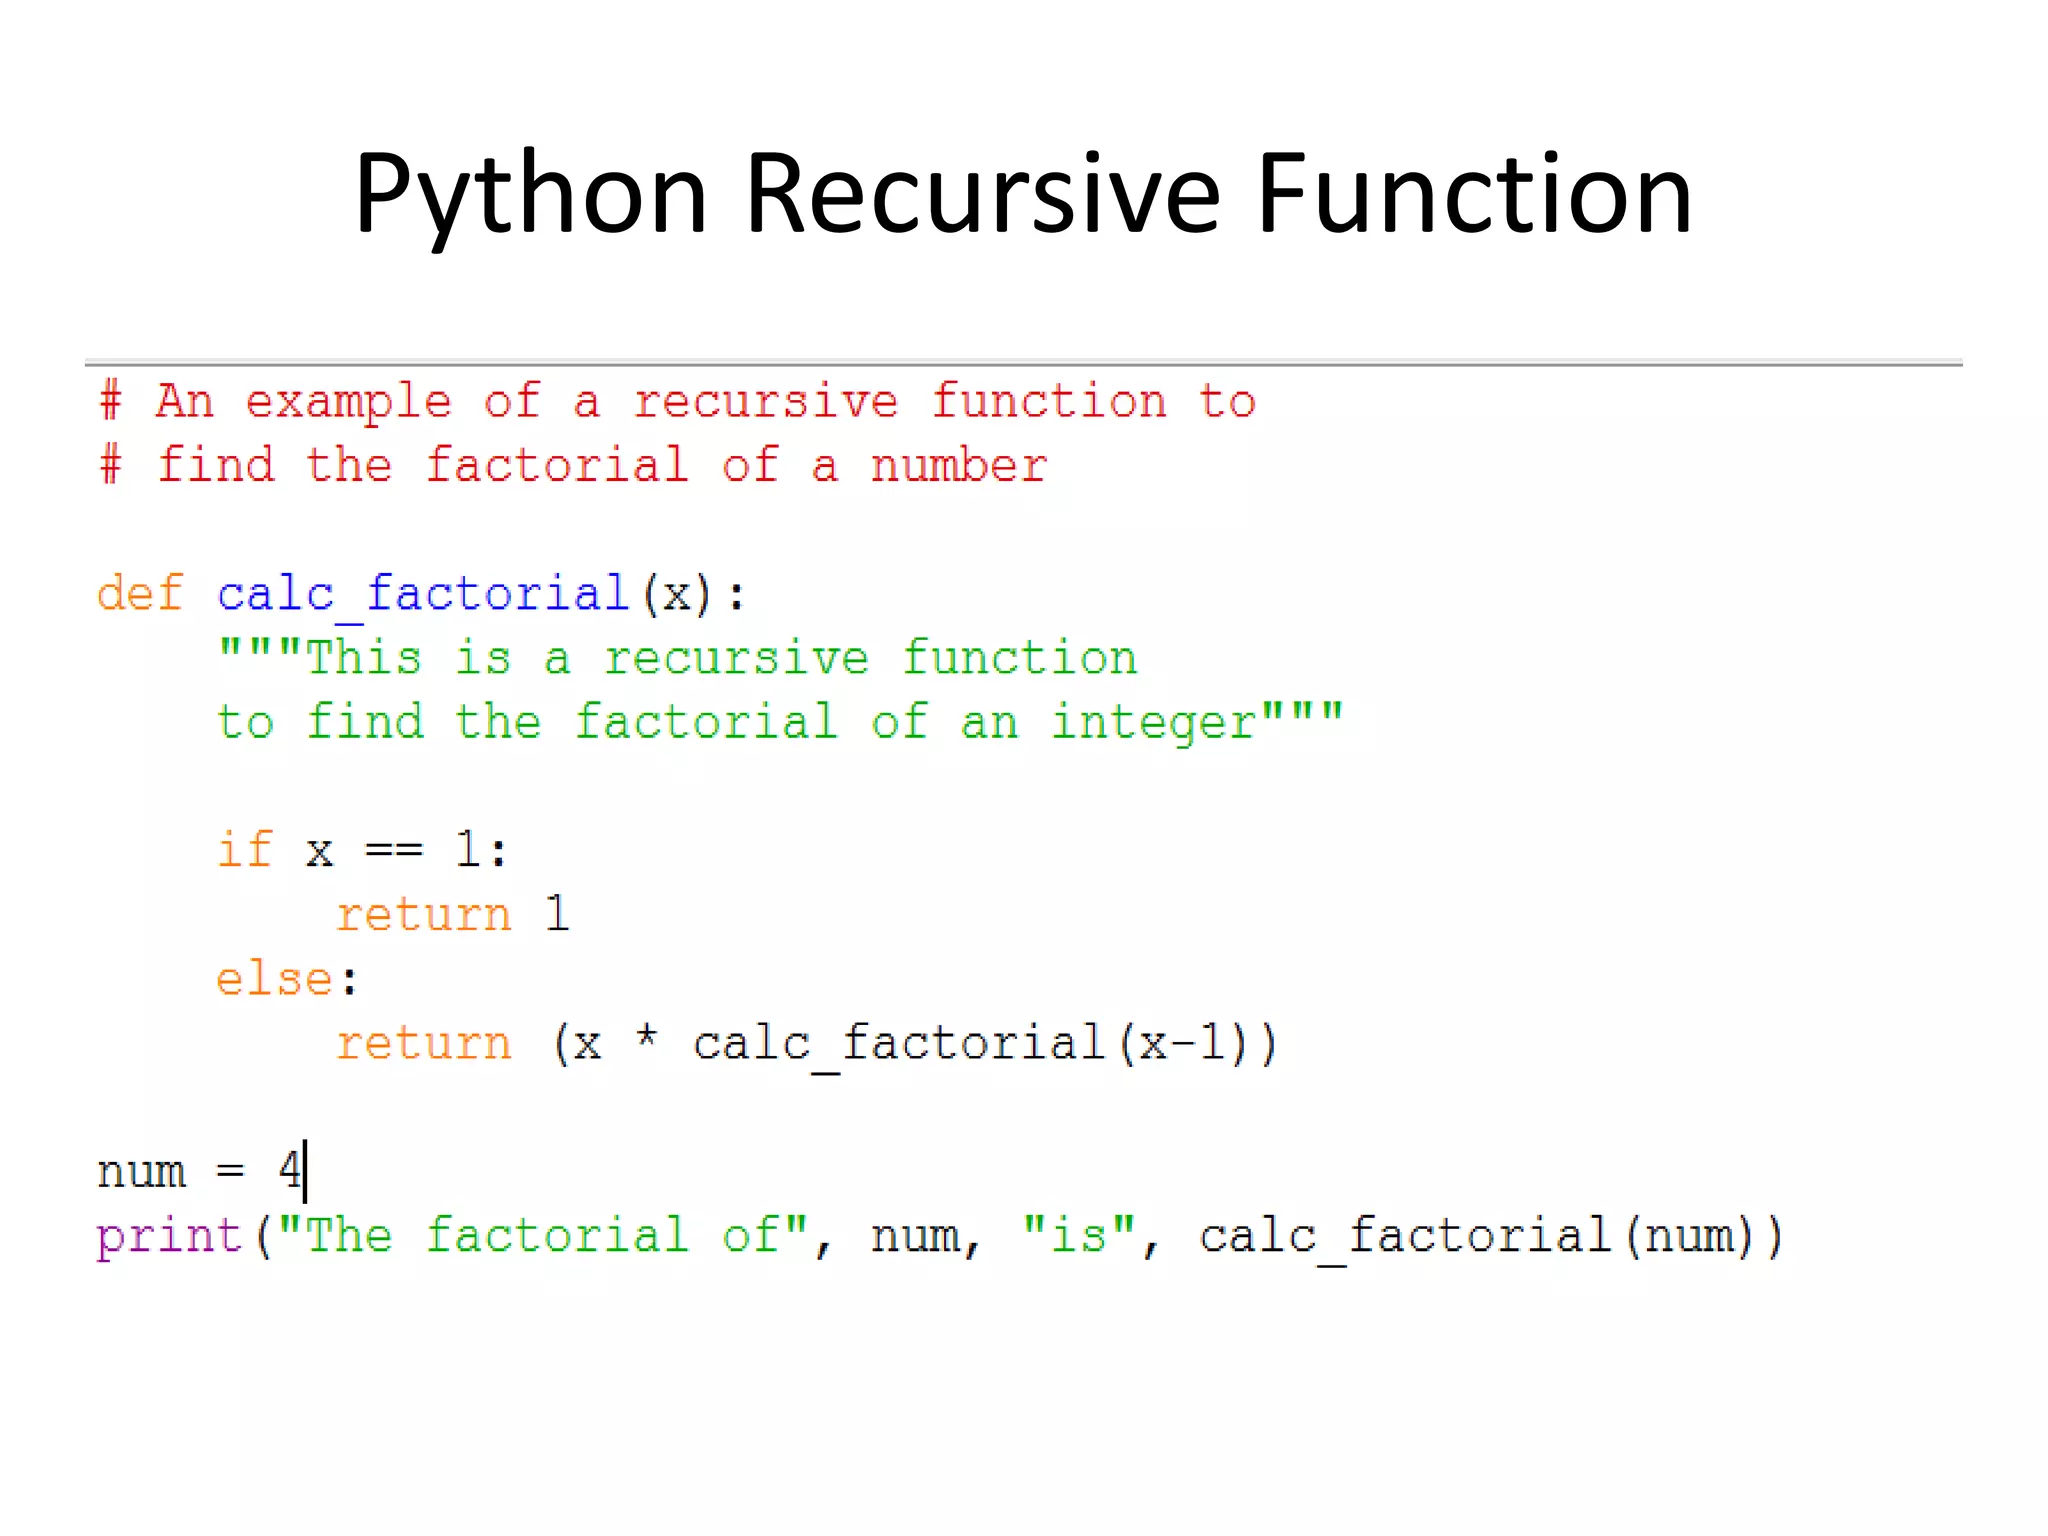Click docstring line 'This is a recursive function'
Image resolution: width=2048 pixels, height=1536 pixels.
point(678,658)
